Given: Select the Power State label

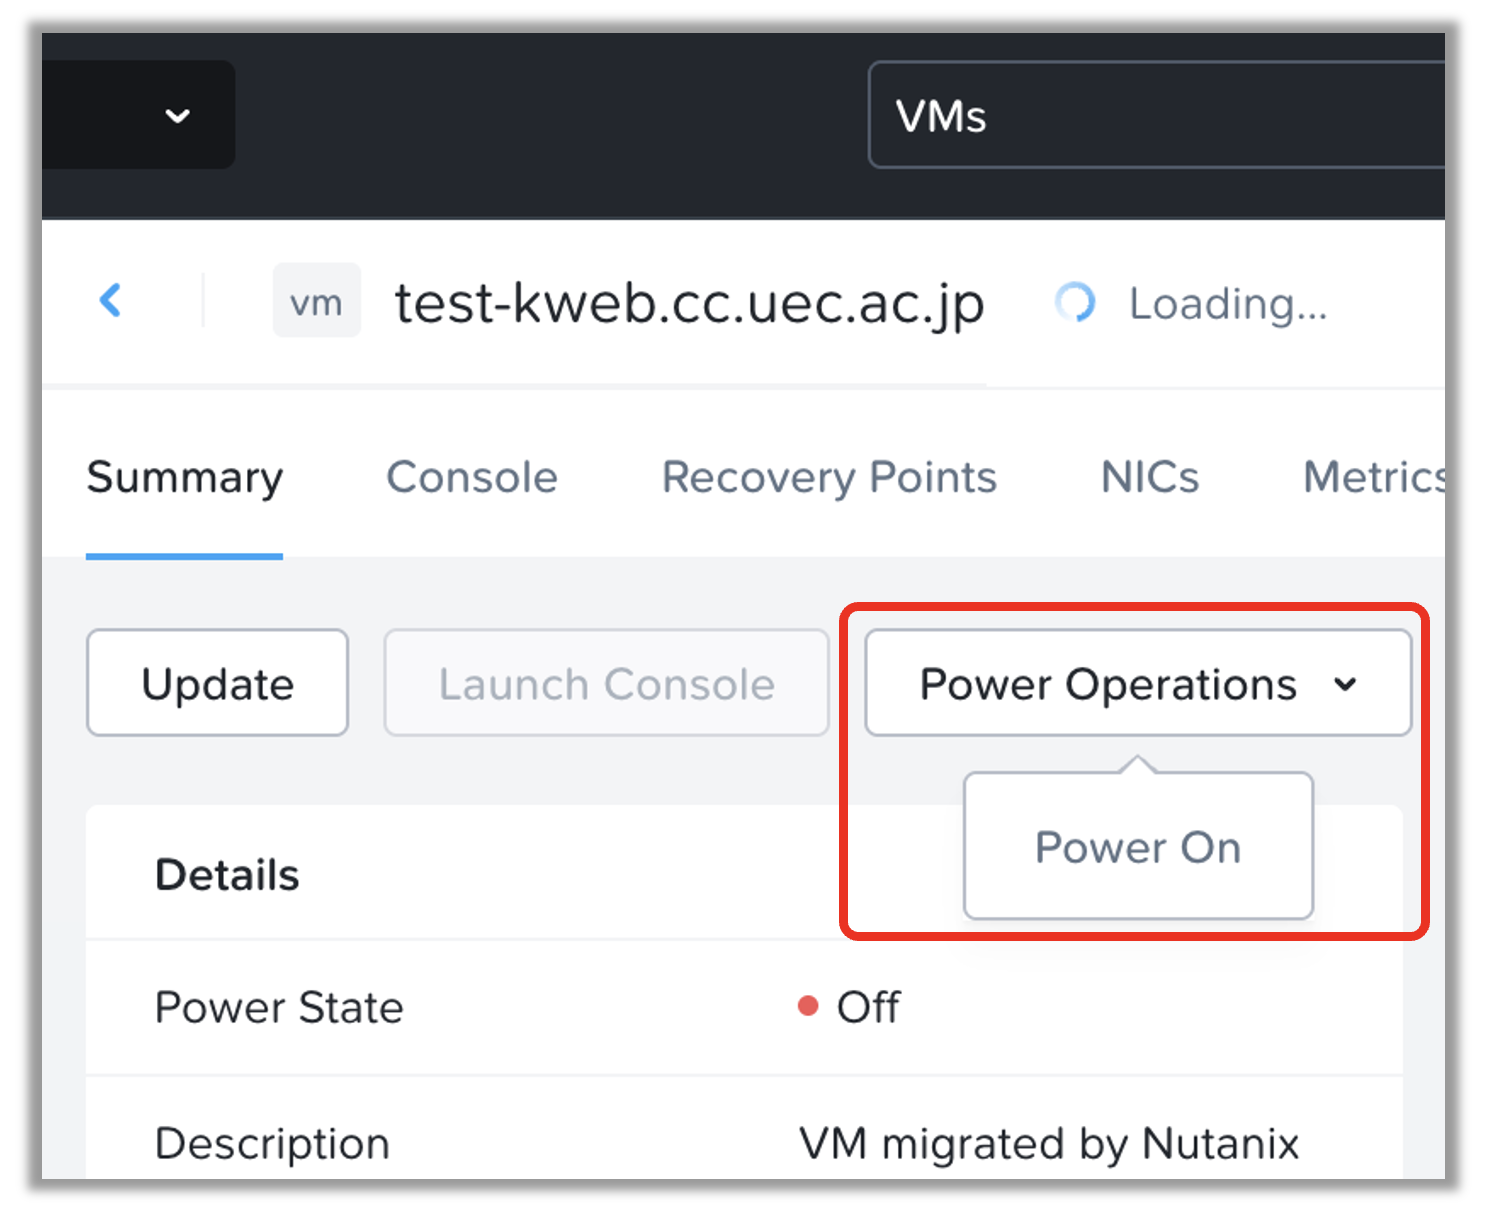Looking at the screenshot, I should (x=279, y=1007).
